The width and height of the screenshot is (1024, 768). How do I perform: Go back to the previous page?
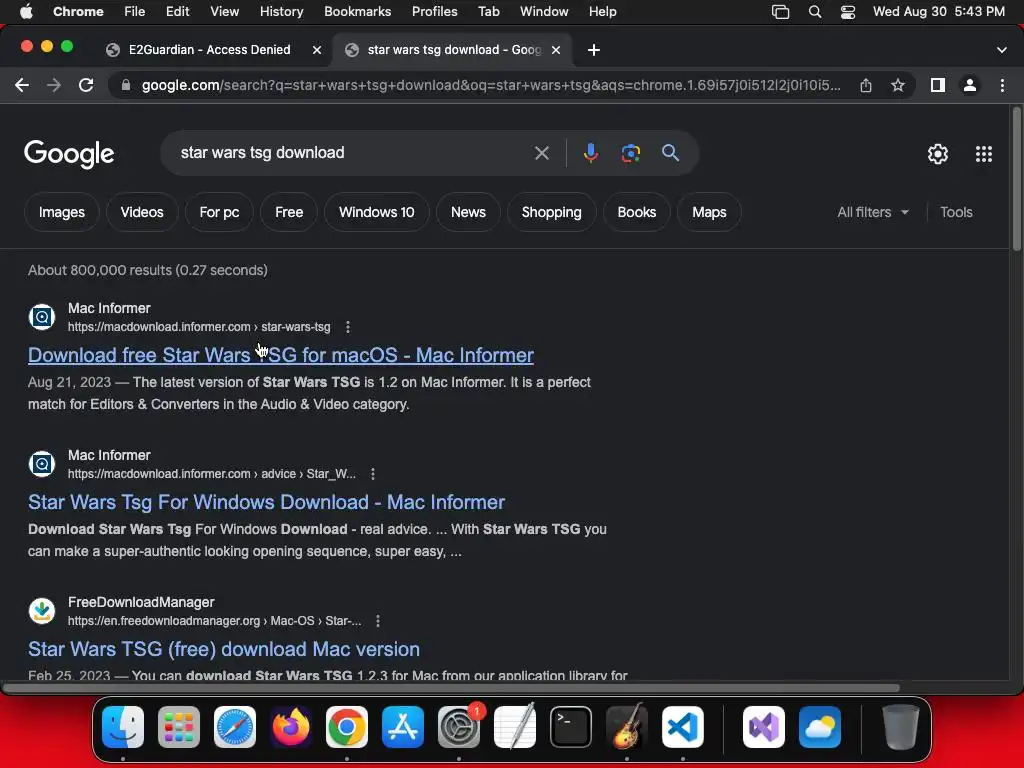[22, 85]
